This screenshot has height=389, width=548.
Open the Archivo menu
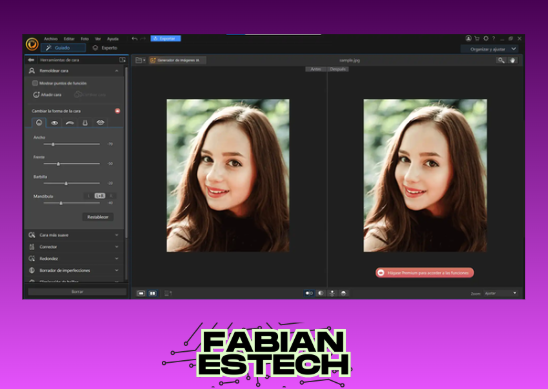(x=51, y=39)
